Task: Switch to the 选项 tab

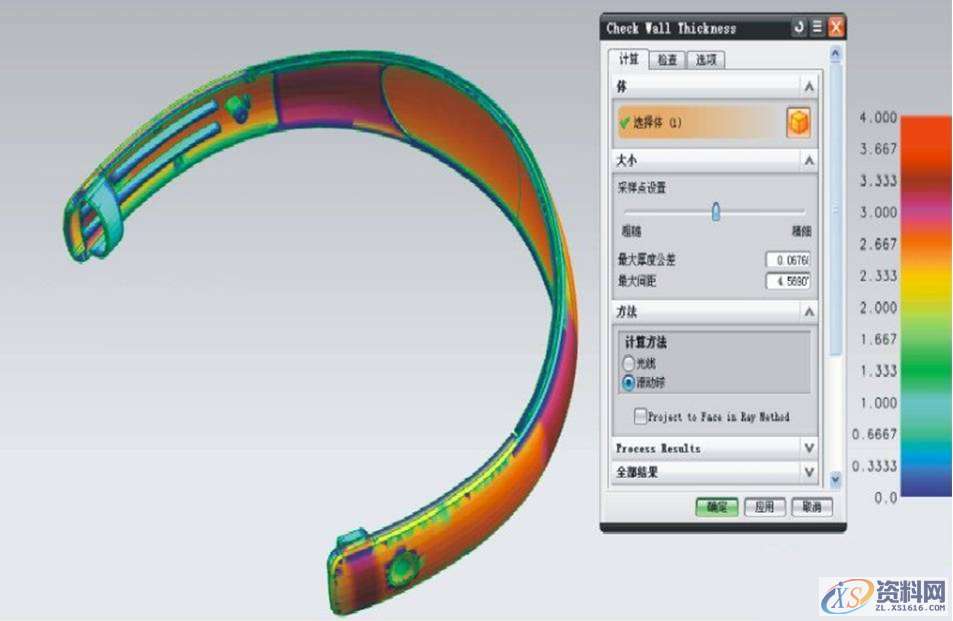Action: point(705,60)
